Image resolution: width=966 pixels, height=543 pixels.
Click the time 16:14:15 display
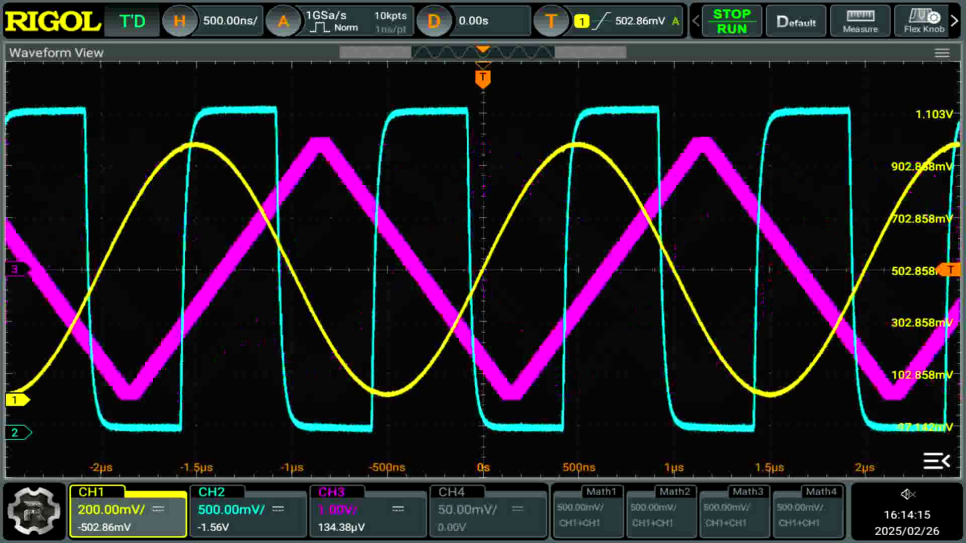pos(907,515)
